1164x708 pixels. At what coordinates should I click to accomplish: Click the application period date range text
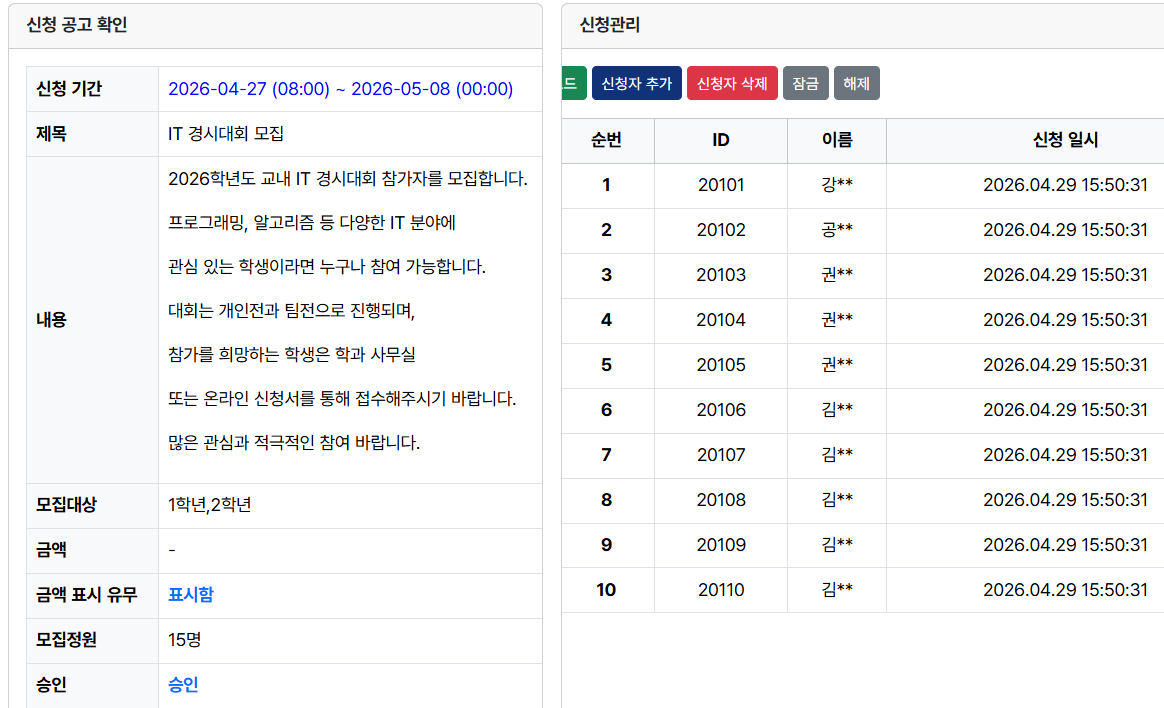click(x=341, y=89)
